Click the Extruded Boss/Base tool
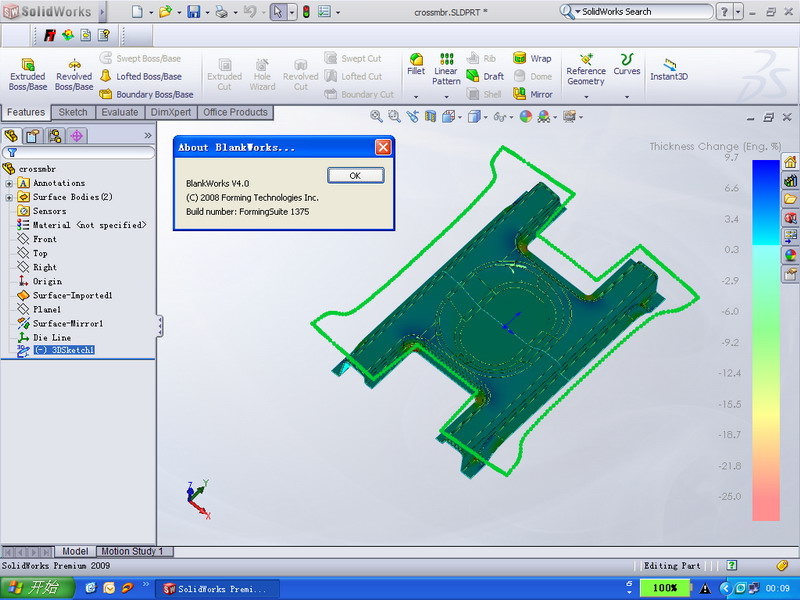800x600 pixels. pos(28,74)
